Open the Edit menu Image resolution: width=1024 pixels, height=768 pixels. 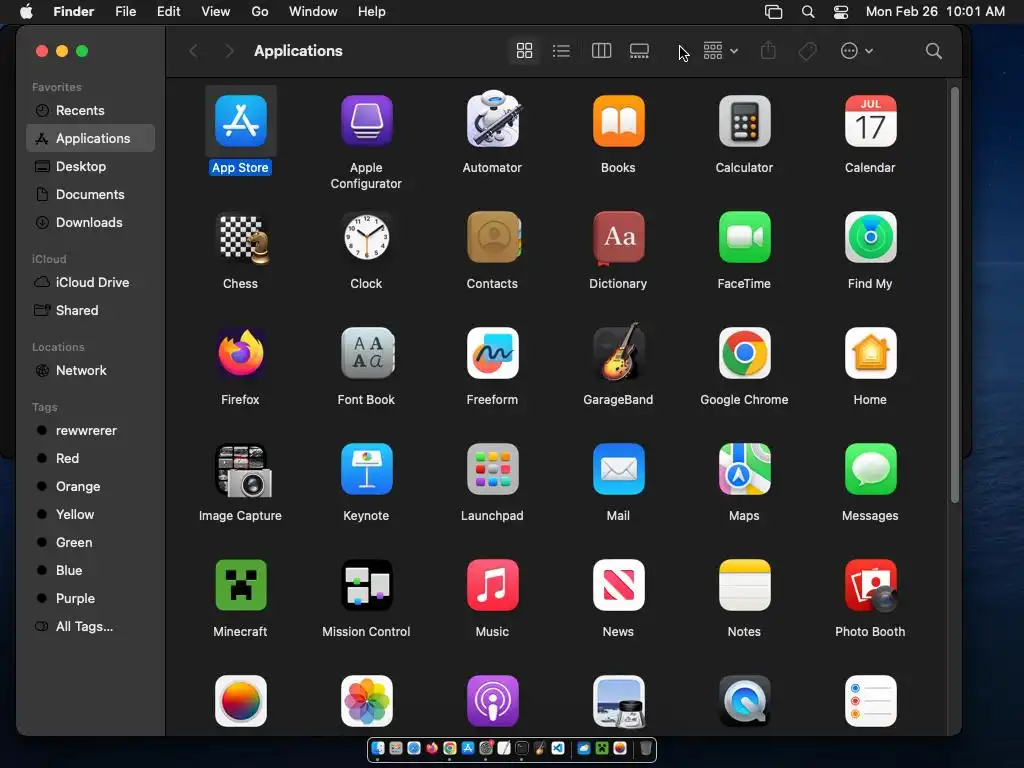[168, 12]
